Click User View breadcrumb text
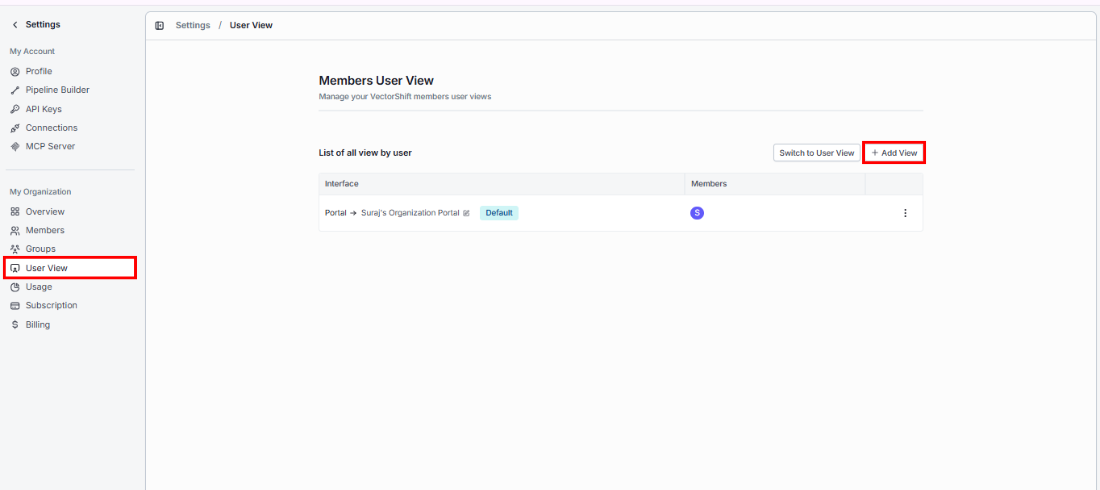 tap(251, 25)
